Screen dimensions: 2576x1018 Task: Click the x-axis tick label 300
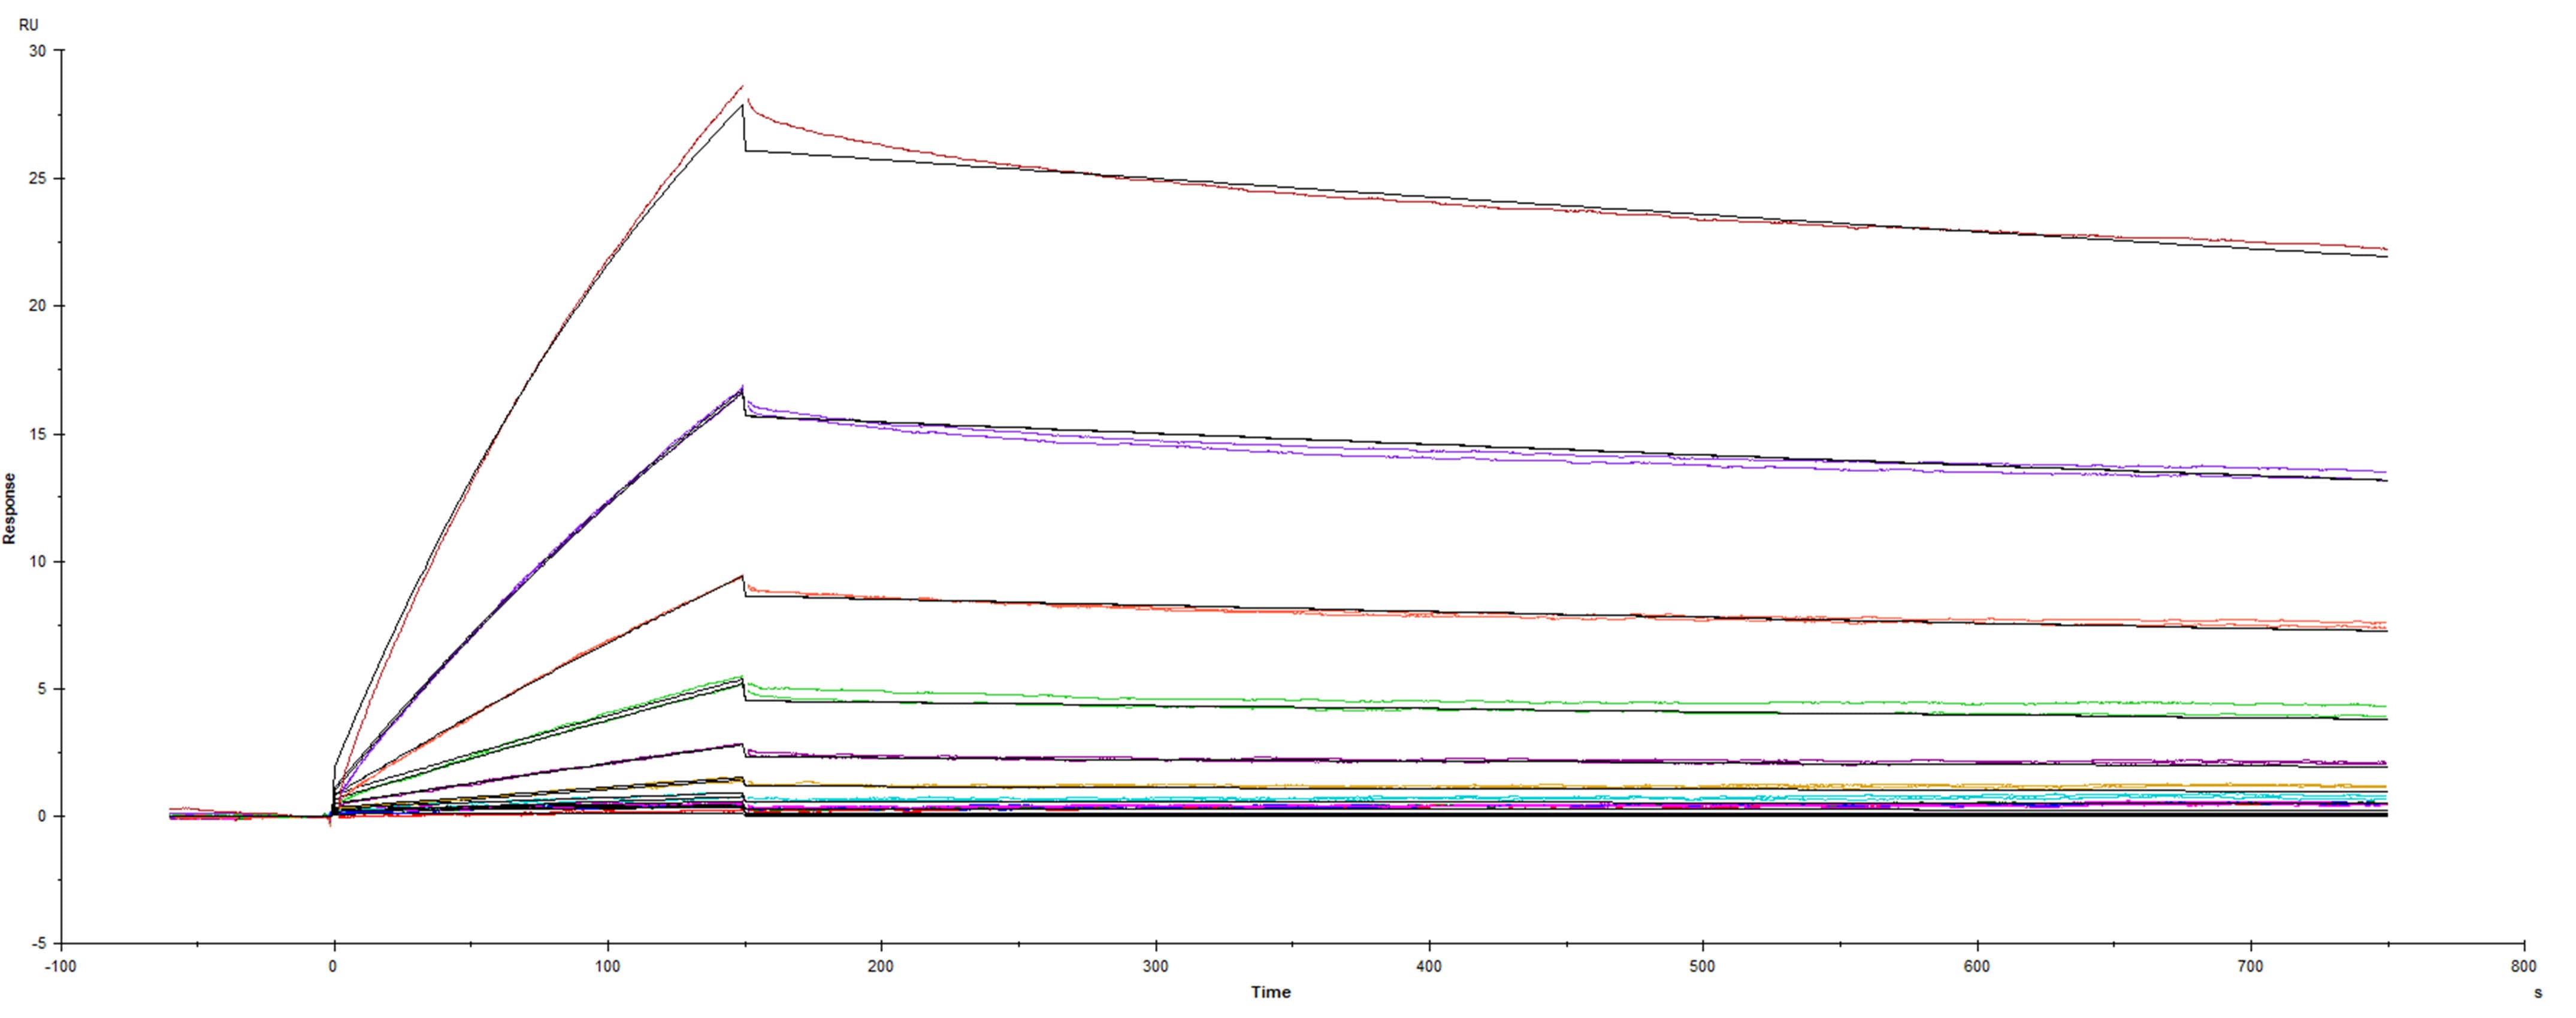click(x=1155, y=967)
